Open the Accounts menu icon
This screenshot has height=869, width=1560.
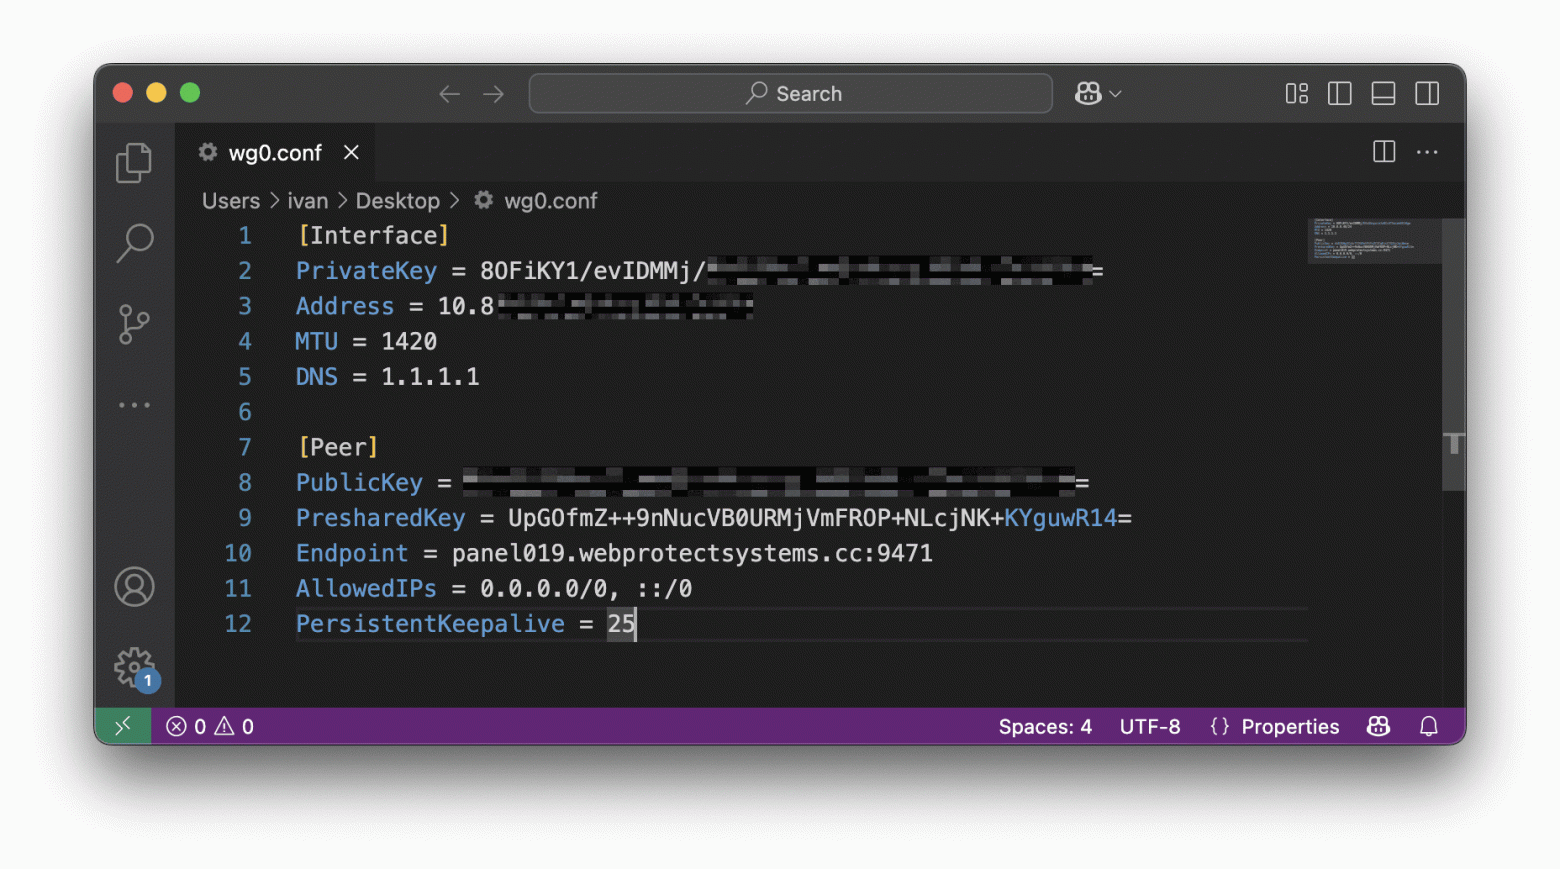(134, 587)
